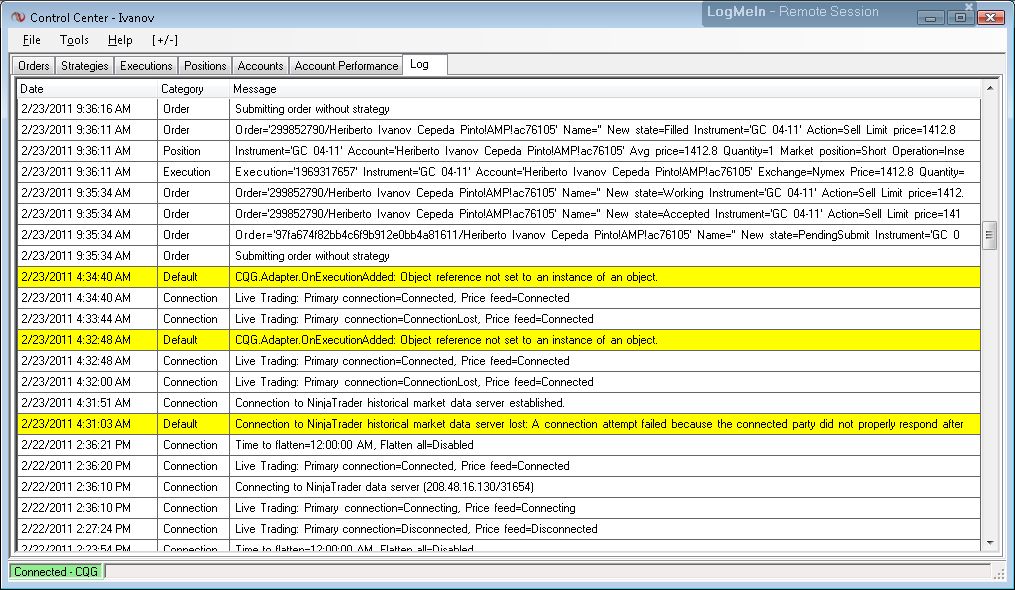Maximize the Control Center window
This screenshot has width=1015, height=590.
pyautogui.click(x=960, y=17)
